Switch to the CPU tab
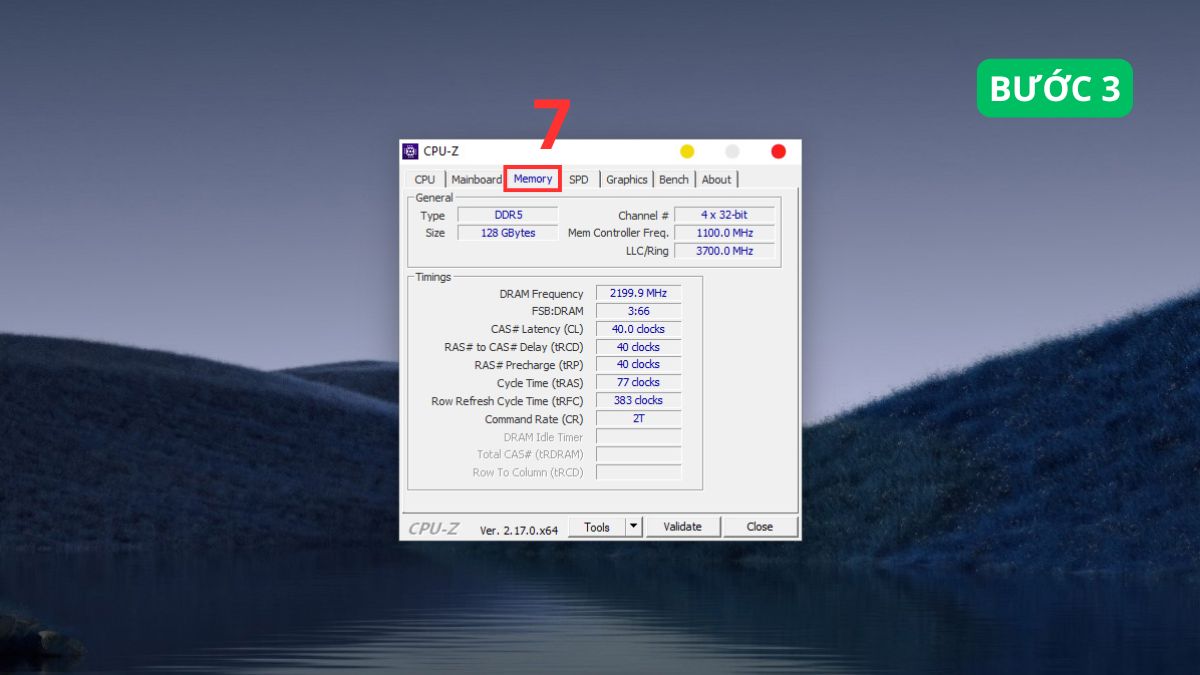Screen dimensions: 1200x675 tap(424, 179)
